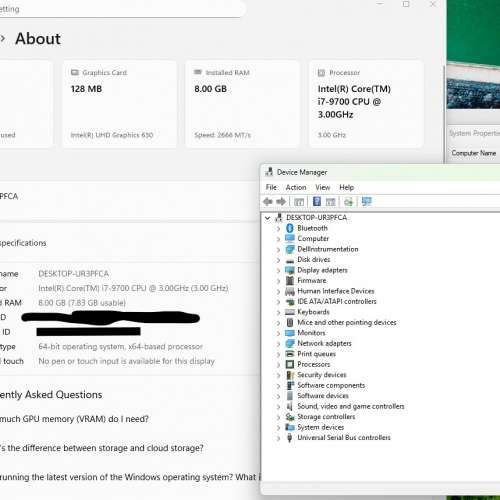Select the Software devices tree row label
This screenshot has height=500, width=500.
pyautogui.click(x=323, y=396)
